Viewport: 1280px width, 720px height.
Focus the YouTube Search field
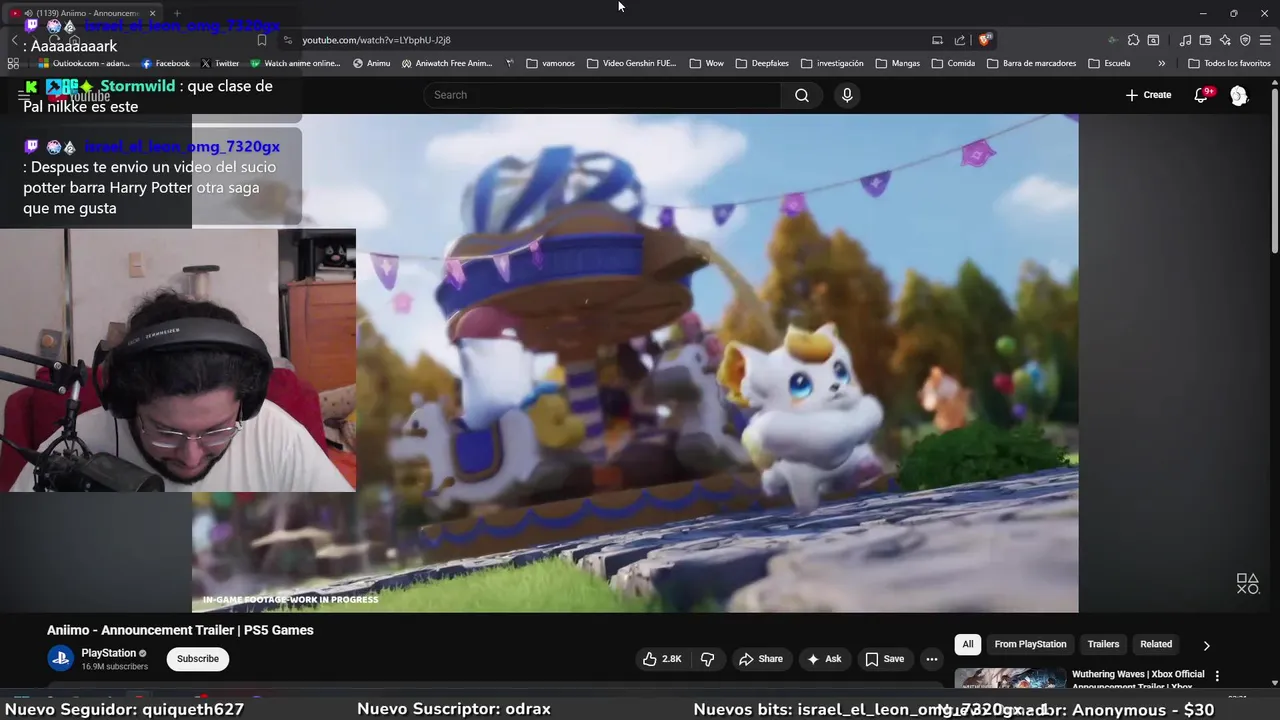[603, 95]
